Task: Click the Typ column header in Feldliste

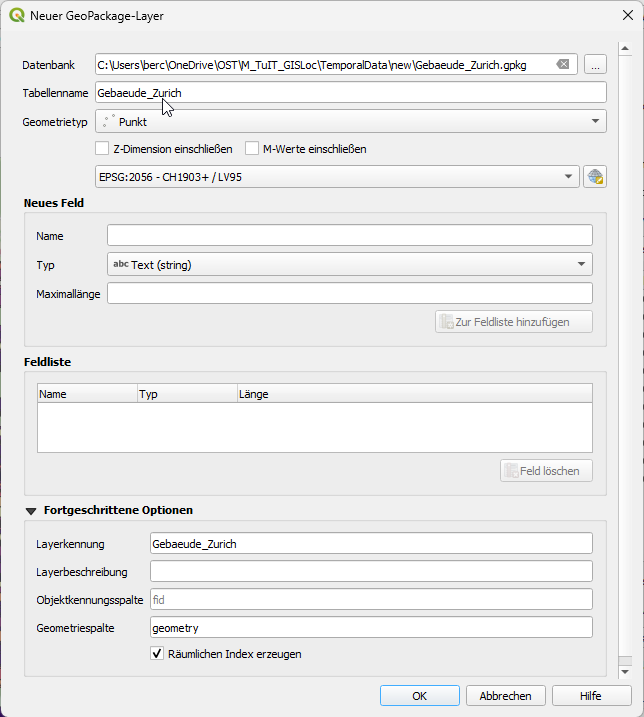Action: pyautogui.click(x=186, y=394)
